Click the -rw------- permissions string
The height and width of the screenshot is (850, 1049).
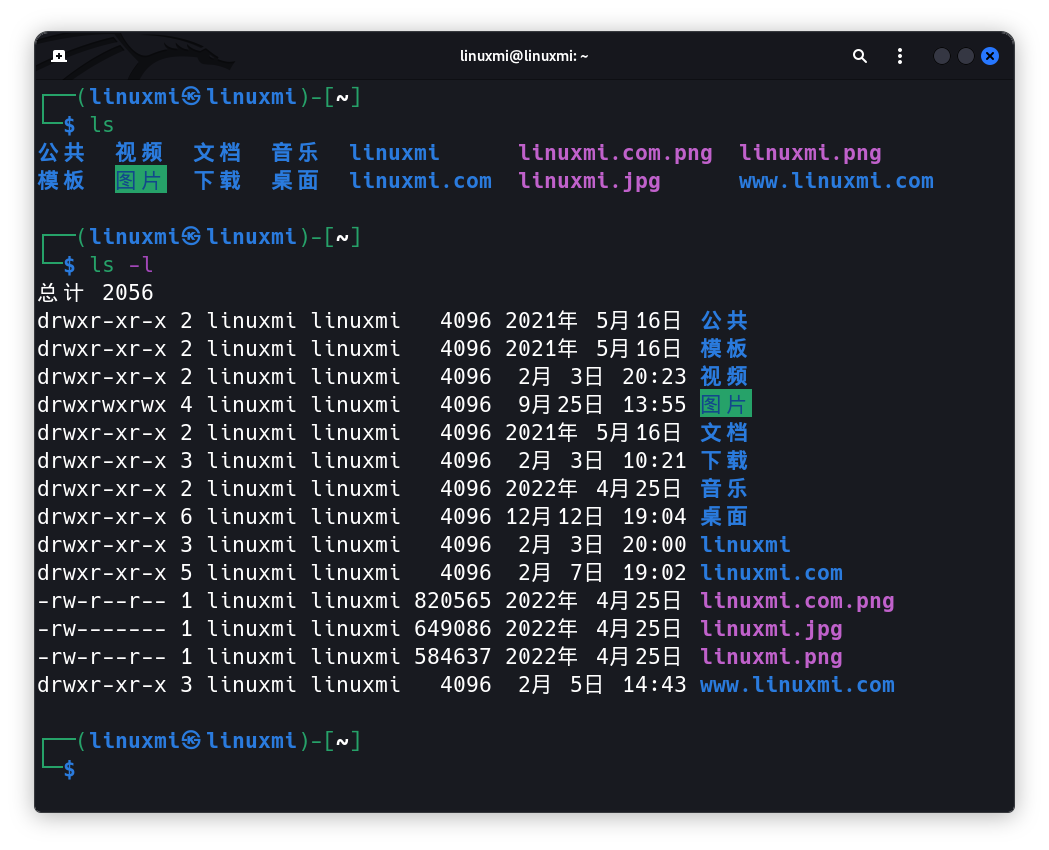tap(102, 629)
